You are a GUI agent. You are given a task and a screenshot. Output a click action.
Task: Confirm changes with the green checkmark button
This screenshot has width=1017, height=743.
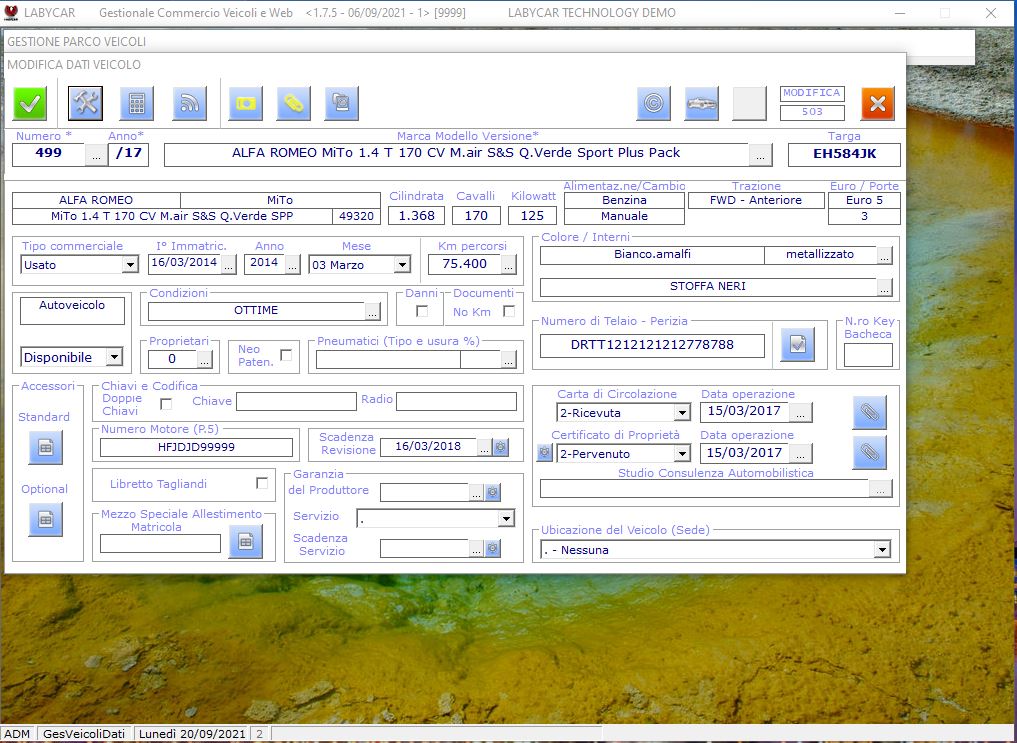pyautogui.click(x=30, y=103)
